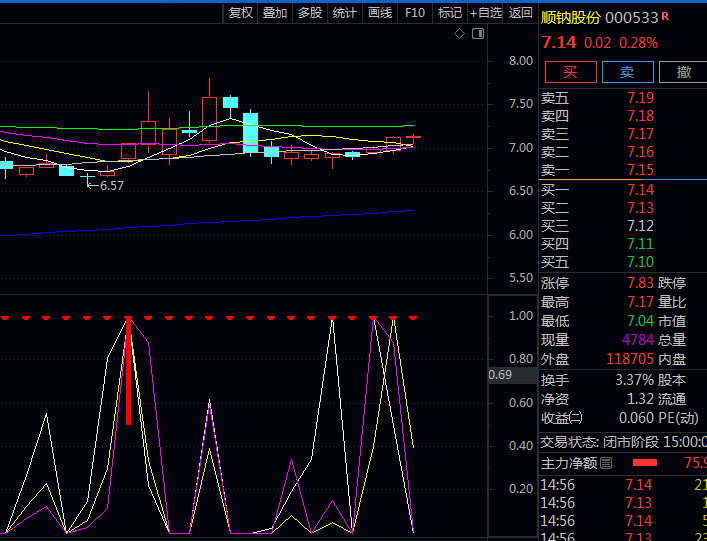Select 卖五 price 7.19
This screenshot has height=541, width=707.
(641, 98)
